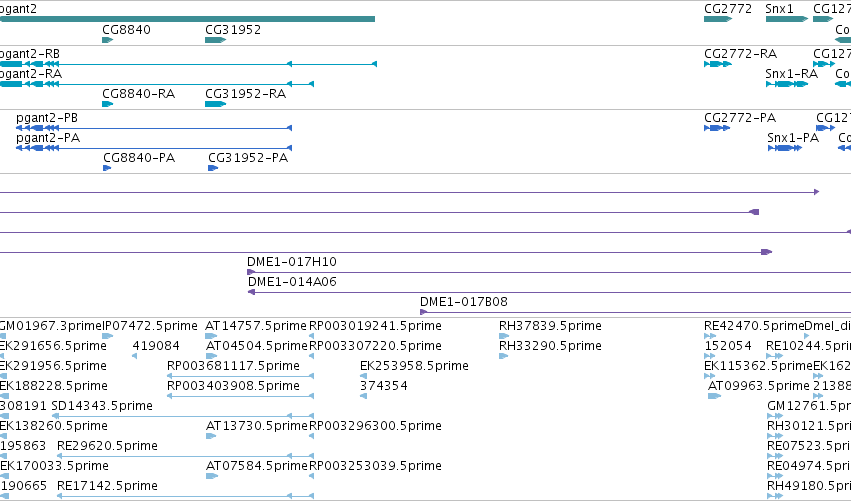The width and height of the screenshot is (851, 501).
Task: Click the CG31952-RA transcript glyph
Action: (x=215, y=104)
